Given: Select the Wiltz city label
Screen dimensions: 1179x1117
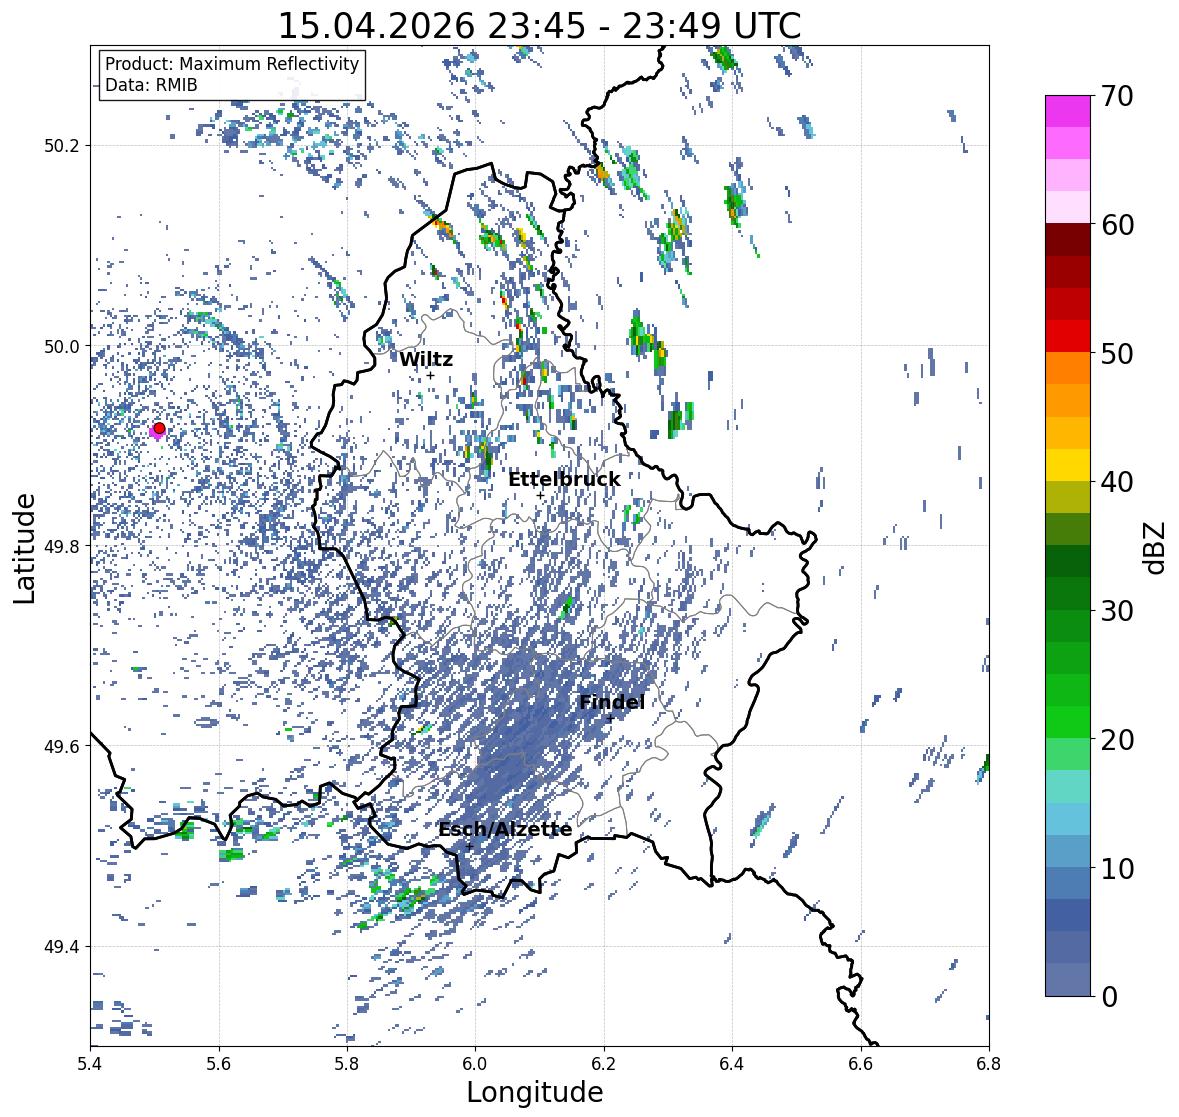Looking at the screenshot, I should tap(426, 359).
